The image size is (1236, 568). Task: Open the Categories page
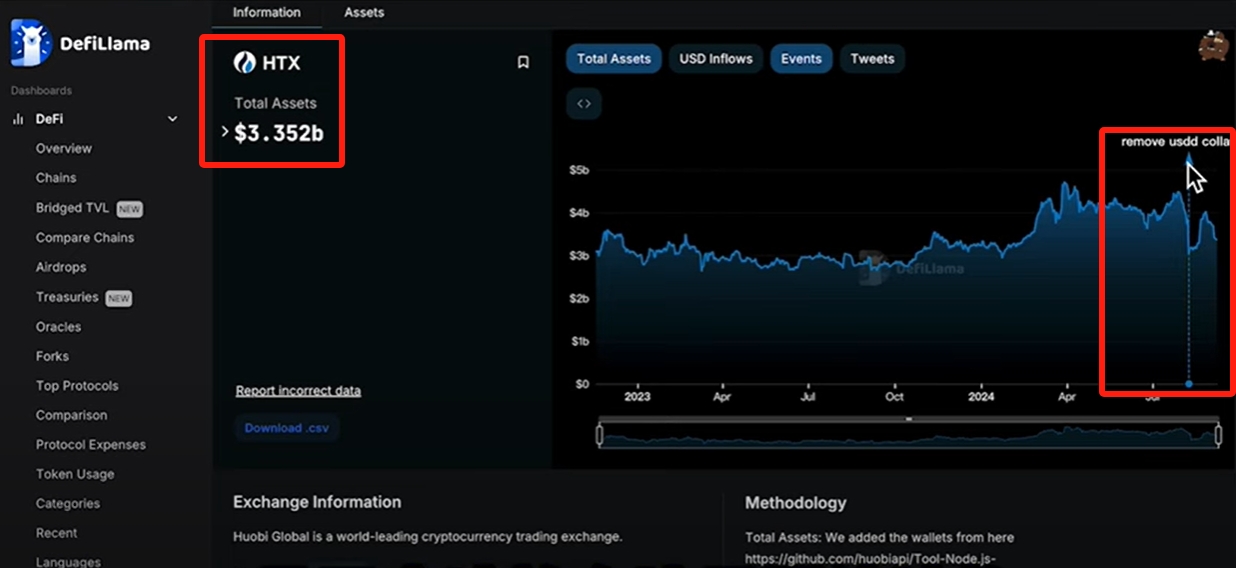68,504
